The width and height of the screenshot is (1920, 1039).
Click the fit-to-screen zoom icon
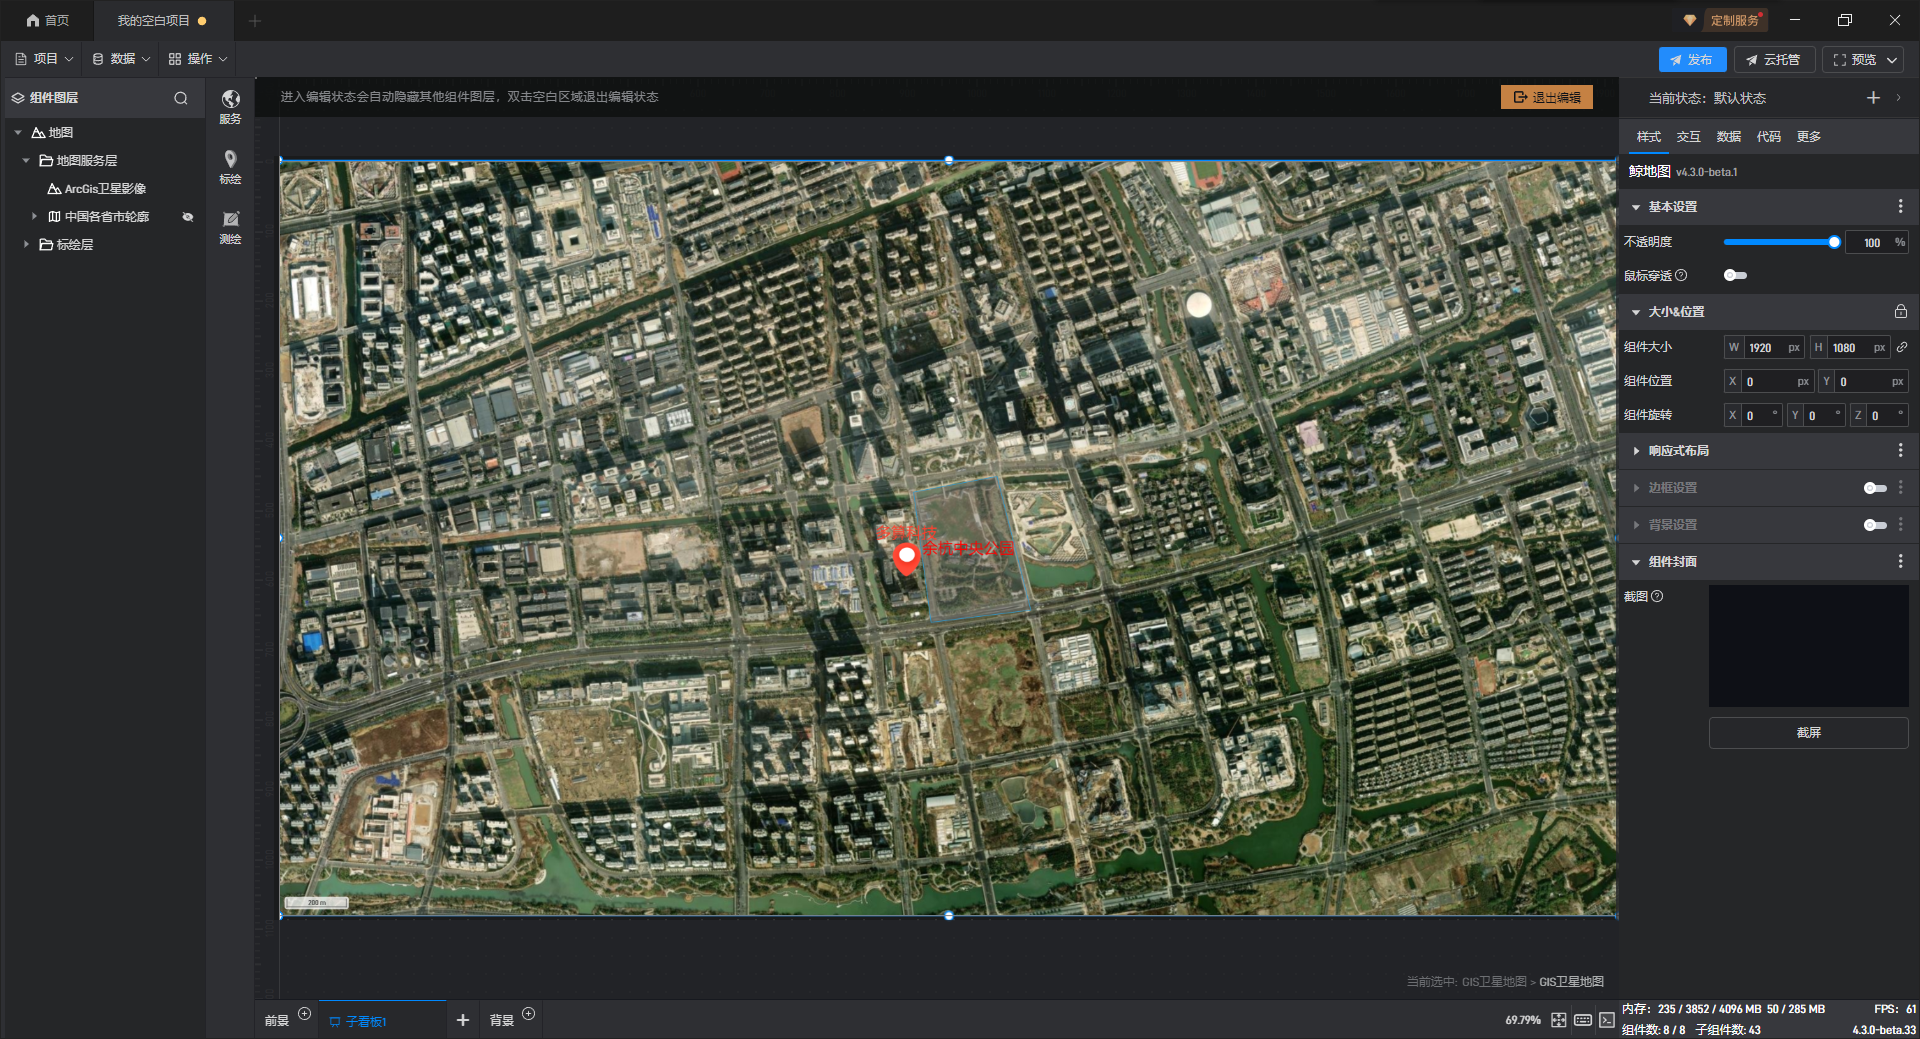coord(1558,1019)
